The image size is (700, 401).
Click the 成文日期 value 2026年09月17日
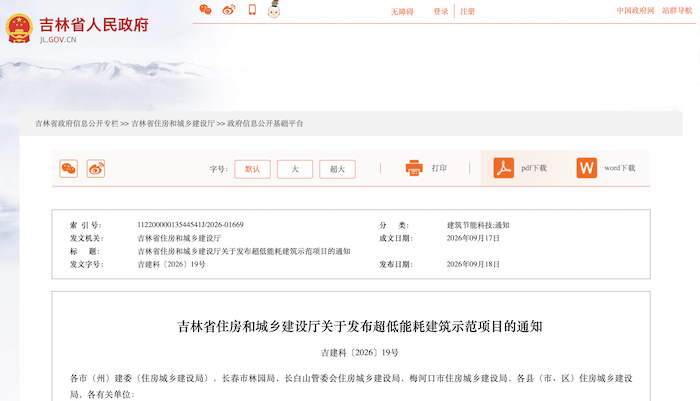coord(473,238)
